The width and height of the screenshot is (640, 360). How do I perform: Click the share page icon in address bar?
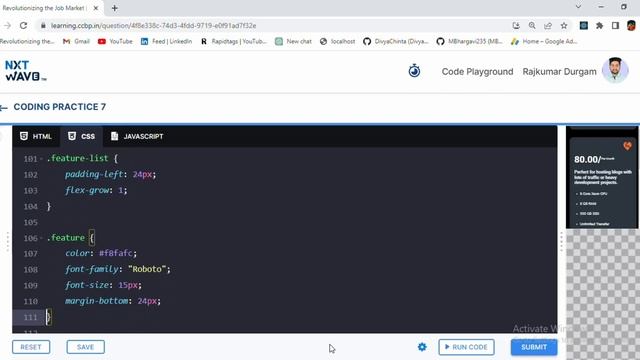548,25
